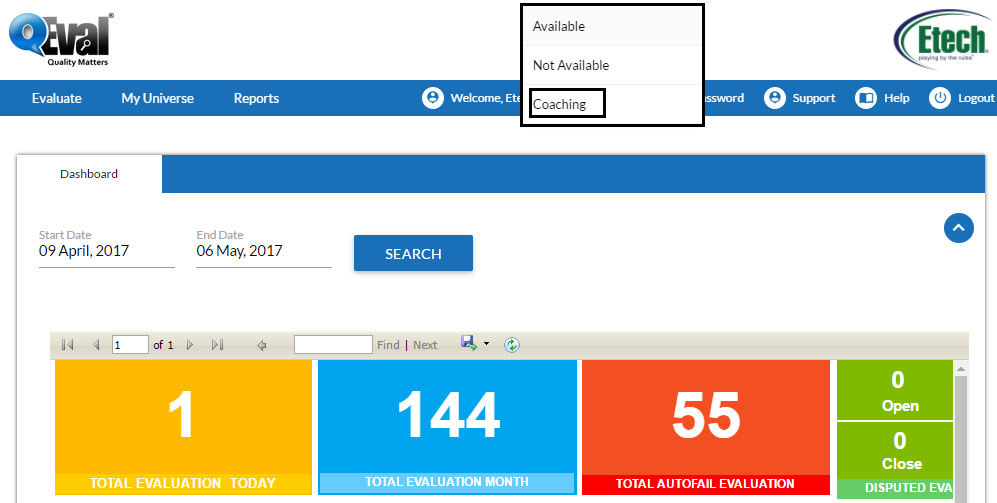The height and width of the screenshot is (503, 997).
Task: Click the Etech logo
Action: (x=944, y=38)
